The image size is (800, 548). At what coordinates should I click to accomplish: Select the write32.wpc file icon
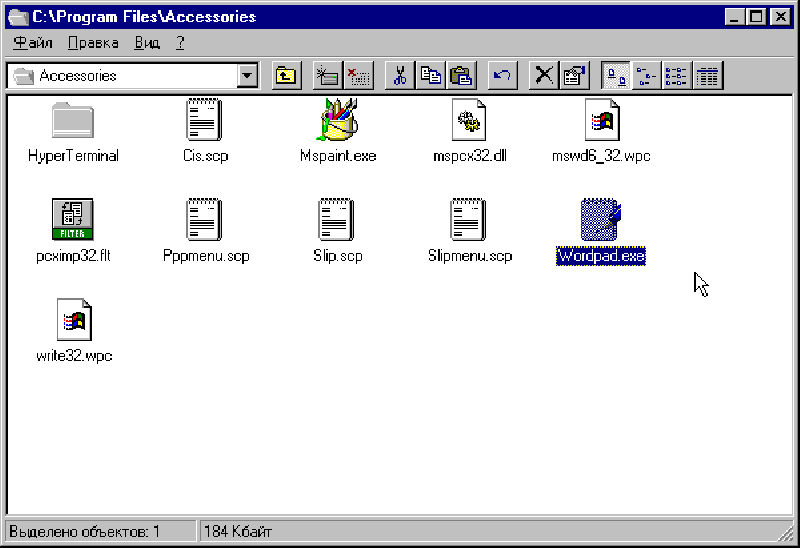(74, 319)
